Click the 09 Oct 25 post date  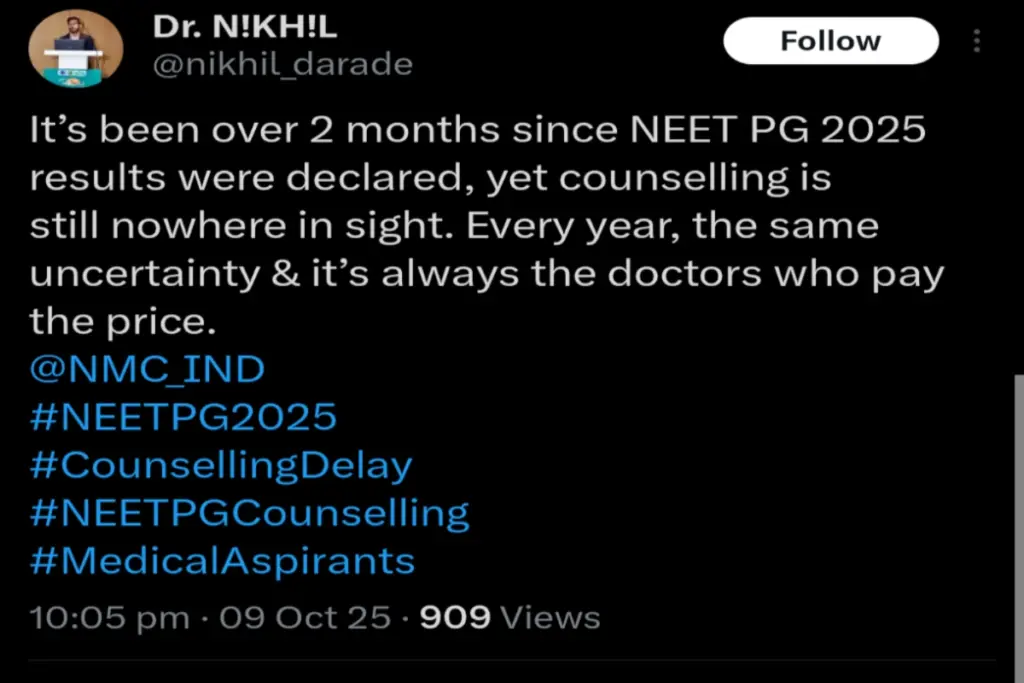[x=305, y=617]
